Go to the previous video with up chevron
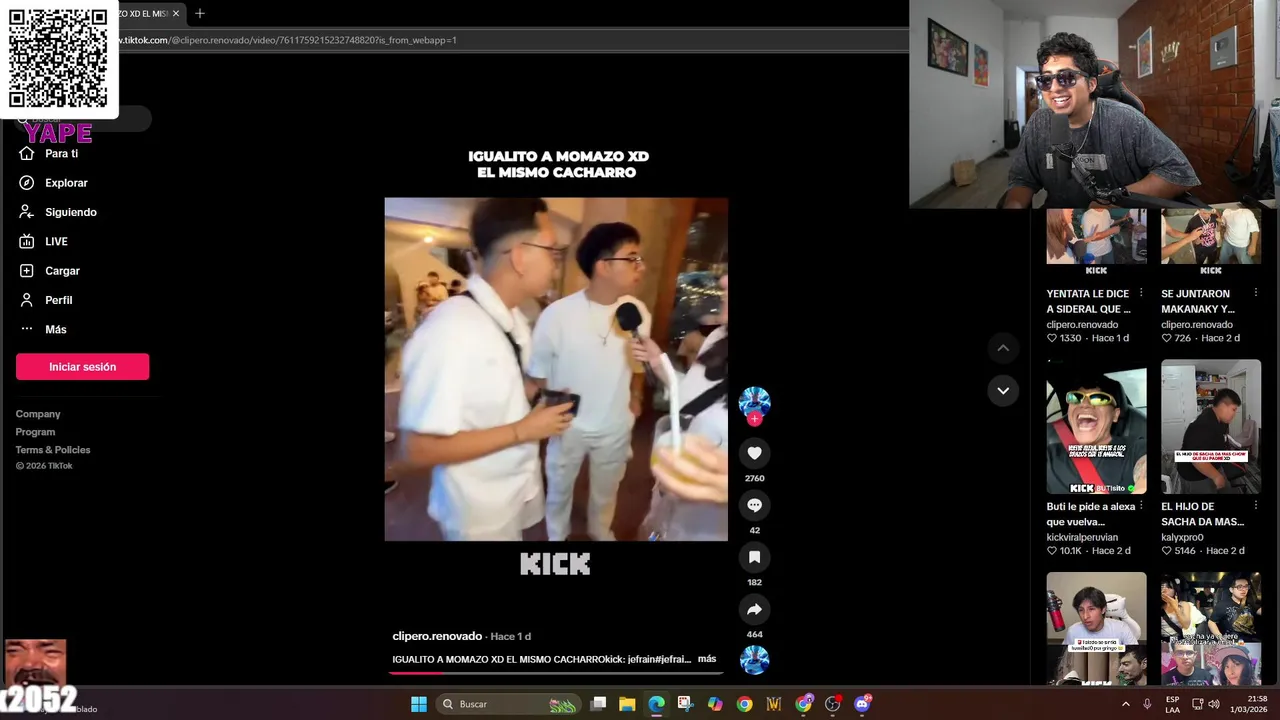The image size is (1280, 720). pyautogui.click(x=1003, y=348)
